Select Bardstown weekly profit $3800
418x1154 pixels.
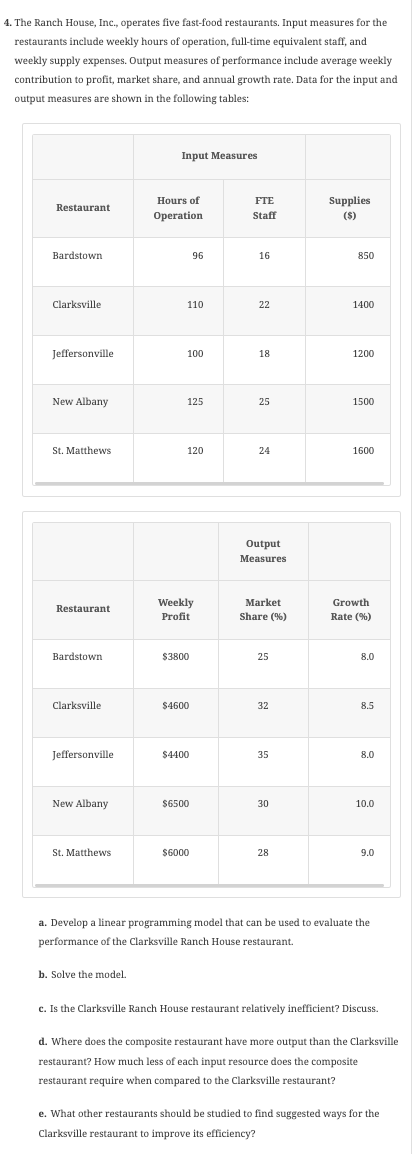[175, 656]
